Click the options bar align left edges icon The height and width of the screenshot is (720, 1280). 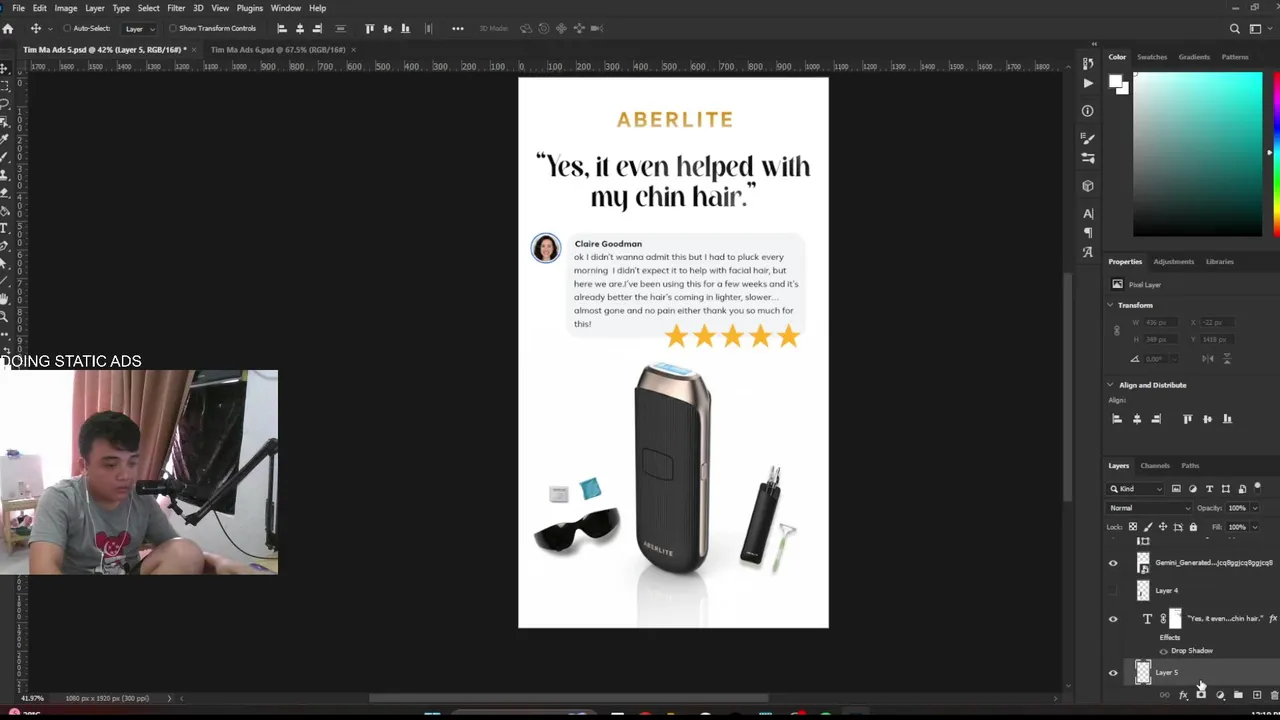281,28
